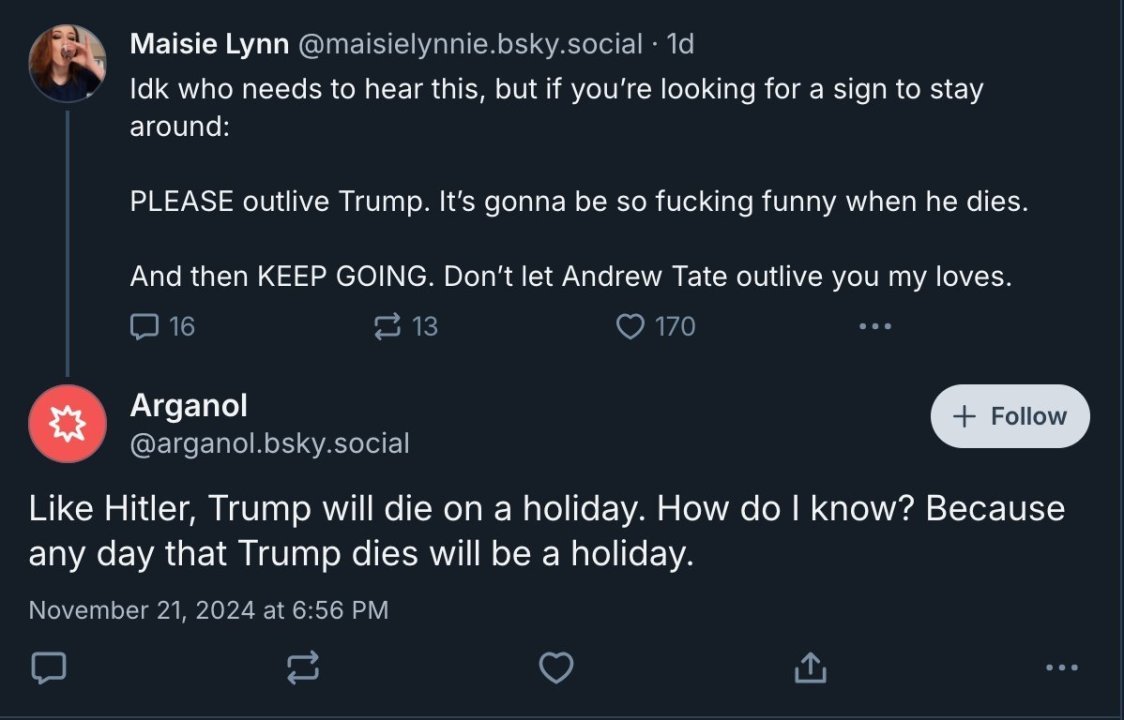
Task: Click the "1d" post age link
Action: pos(681,44)
